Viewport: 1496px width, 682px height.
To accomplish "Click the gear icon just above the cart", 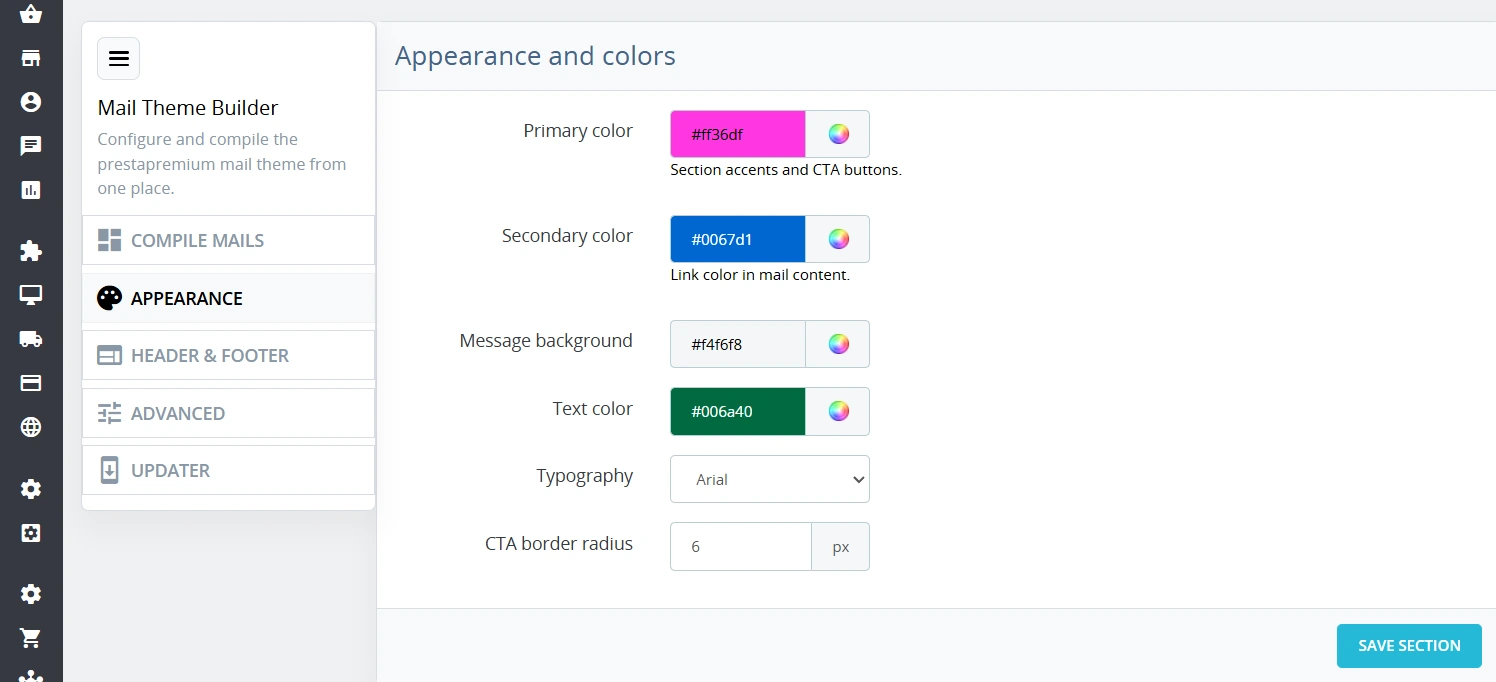I will point(31,594).
